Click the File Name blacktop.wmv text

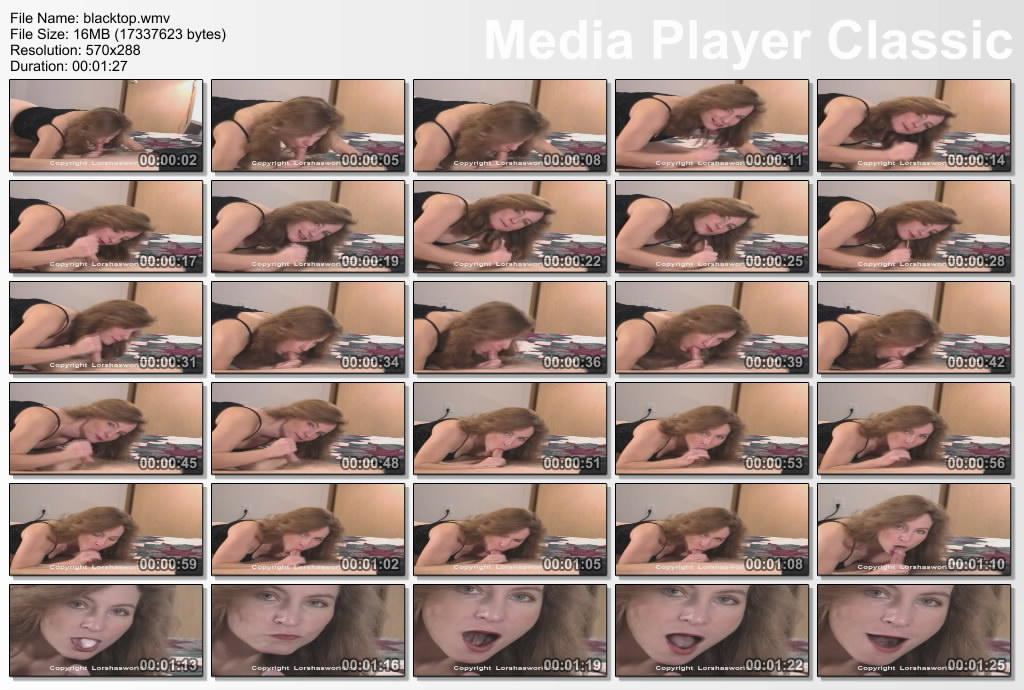[x=83, y=18]
